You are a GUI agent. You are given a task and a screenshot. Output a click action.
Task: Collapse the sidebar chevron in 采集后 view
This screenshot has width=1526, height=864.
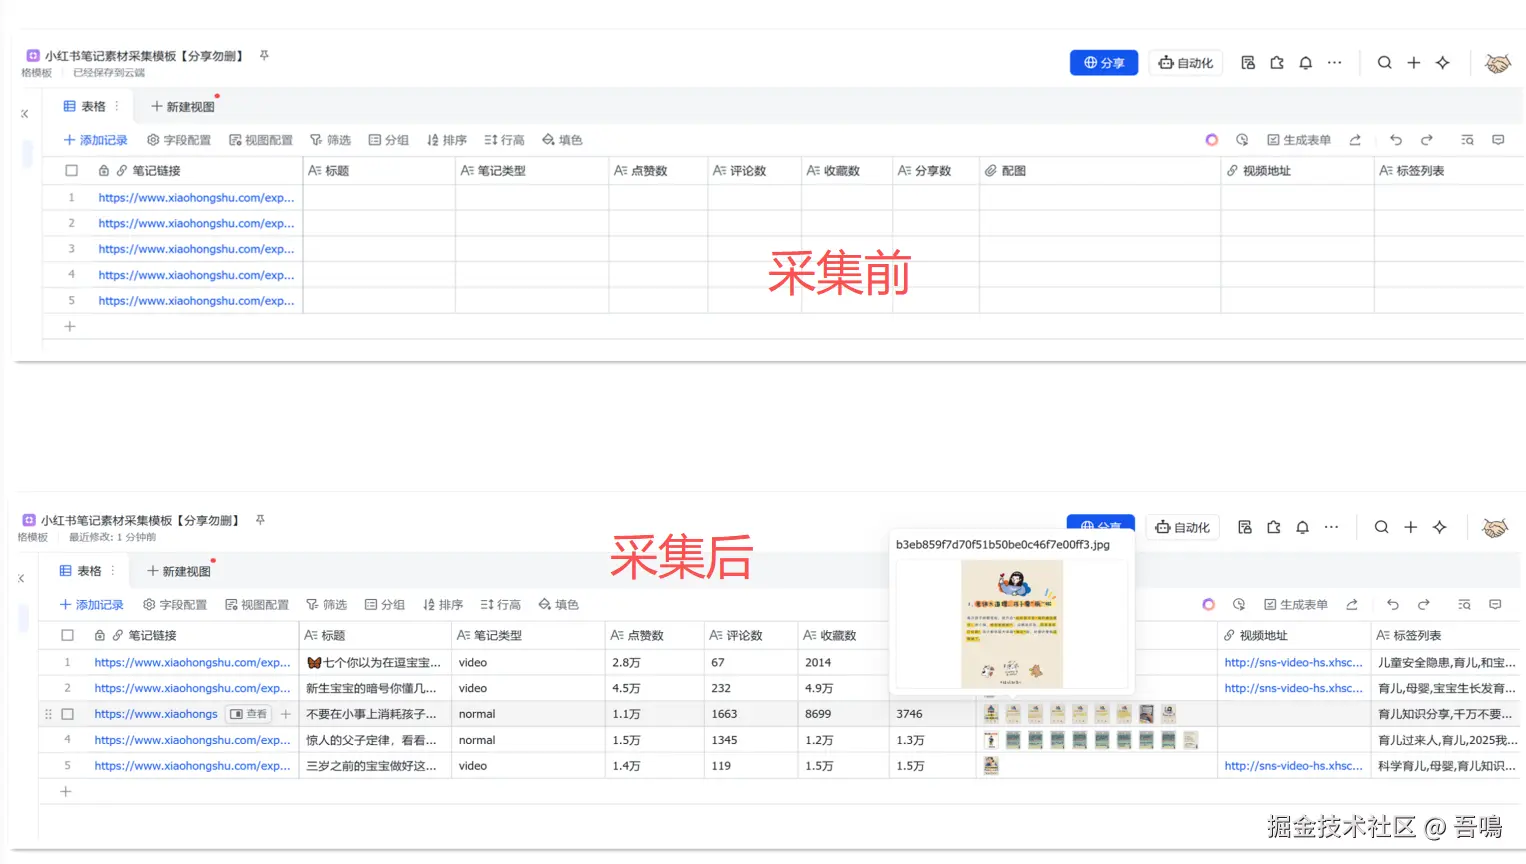[x=21, y=578]
